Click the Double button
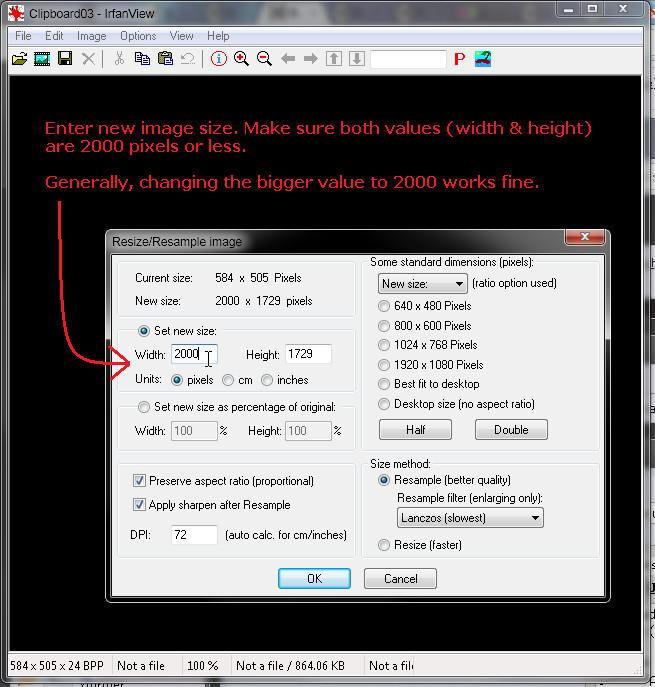The height and width of the screenshot is (687, 655). (511, 430)
